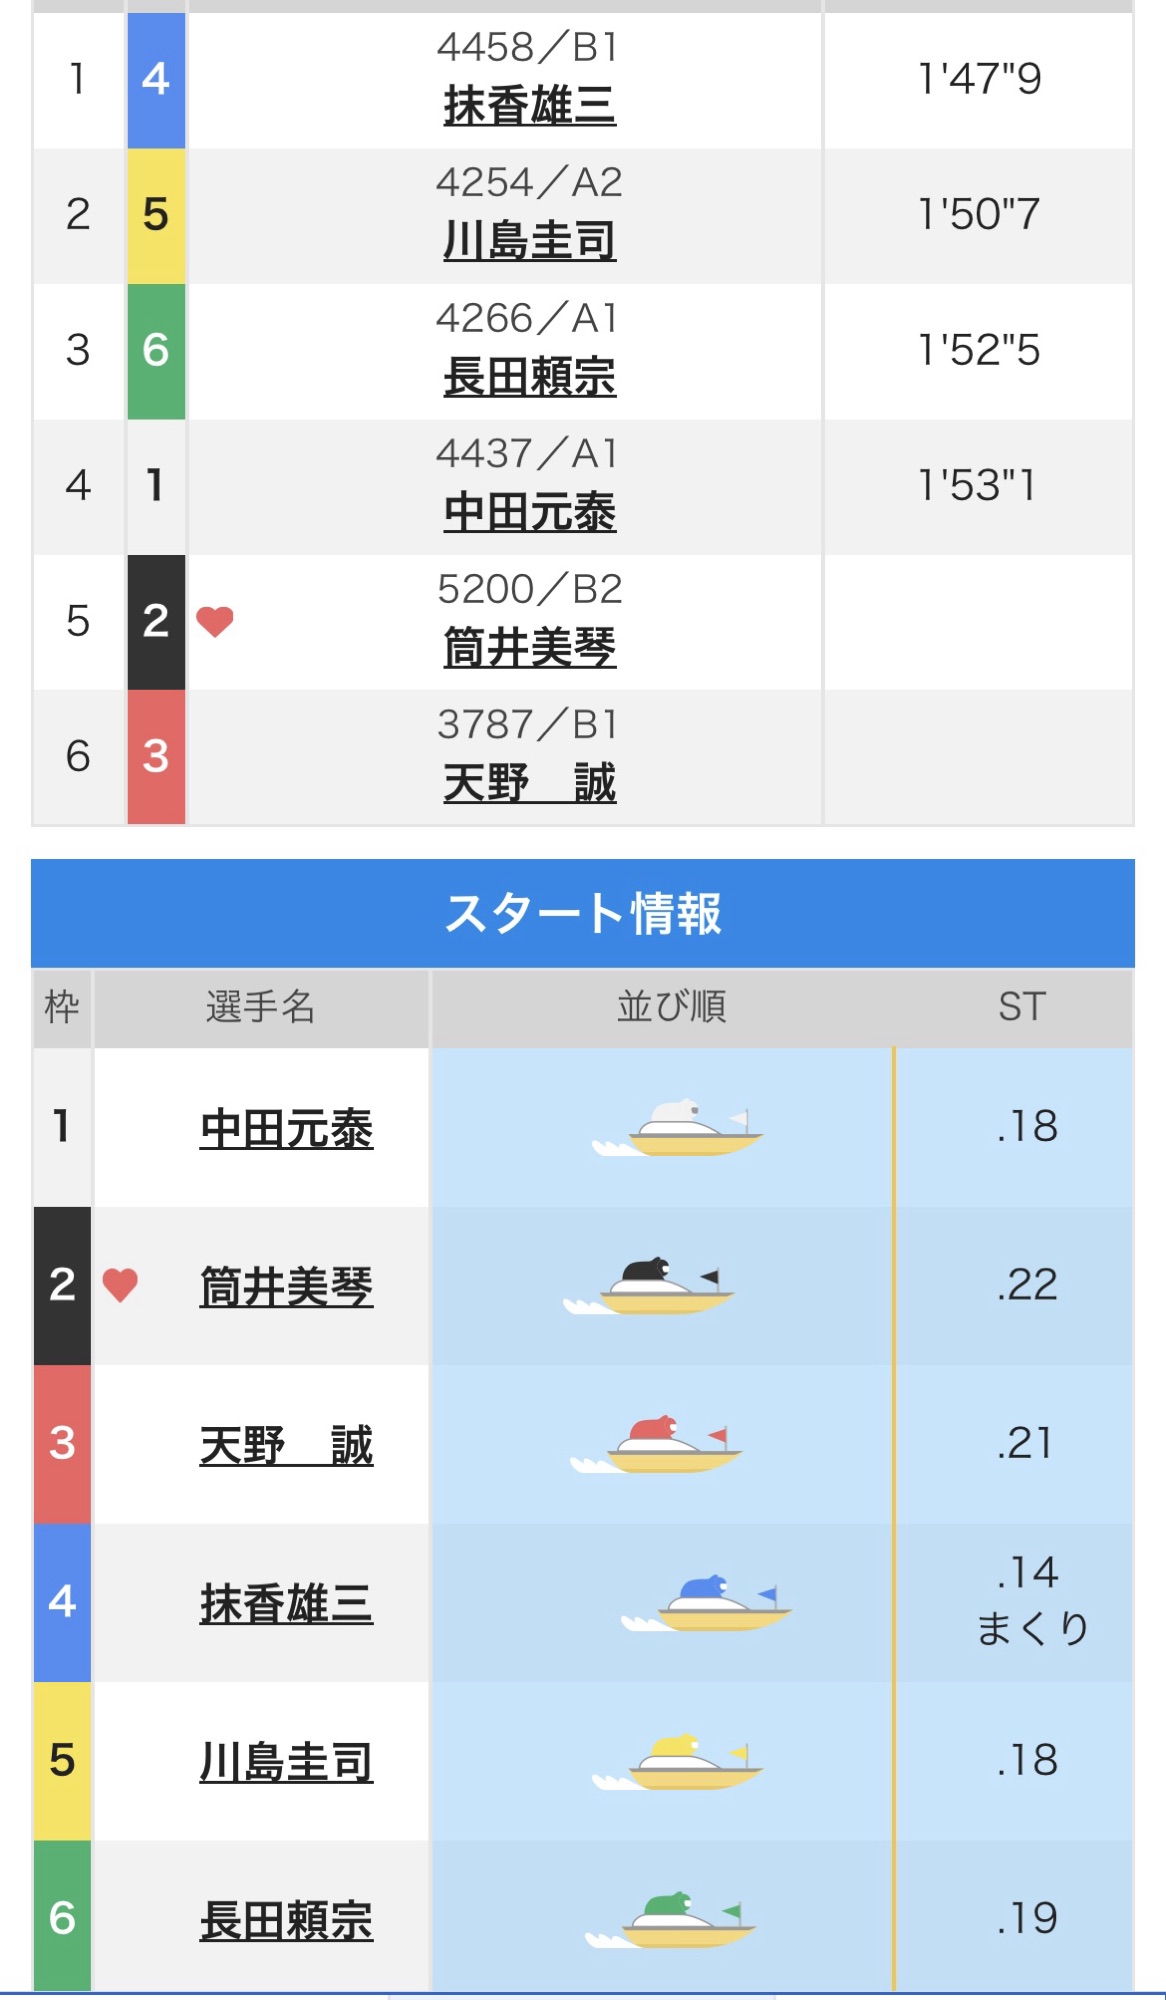Open racer 川島圭司 in the results table

(x=529, y=241)
